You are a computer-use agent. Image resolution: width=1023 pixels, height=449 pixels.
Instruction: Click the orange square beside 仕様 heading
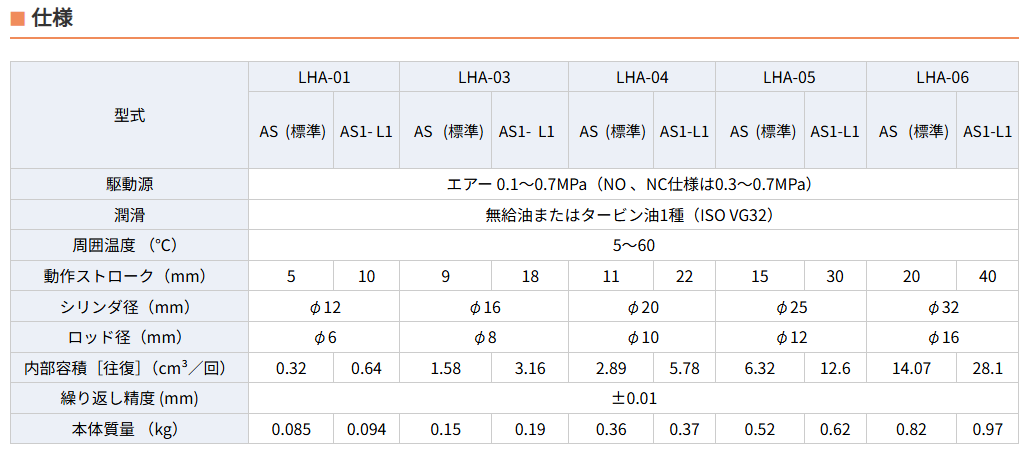click(x=17, y=19)
